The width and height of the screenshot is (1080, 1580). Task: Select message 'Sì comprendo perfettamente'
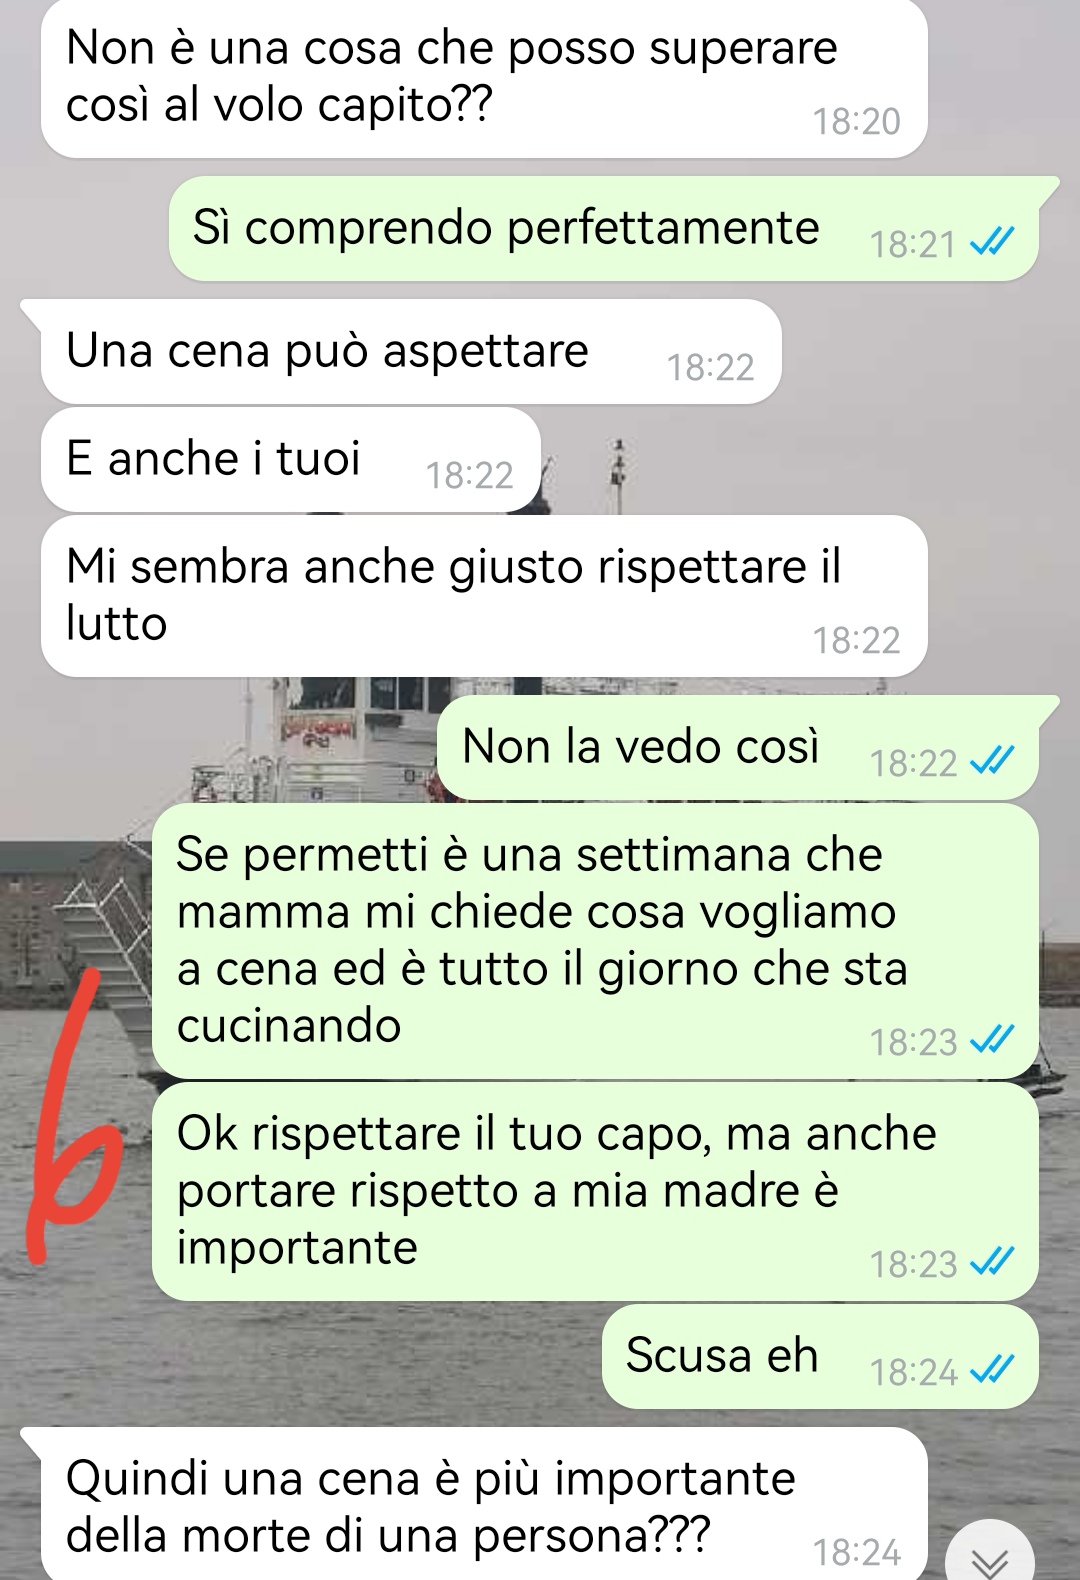coord(604,229)
